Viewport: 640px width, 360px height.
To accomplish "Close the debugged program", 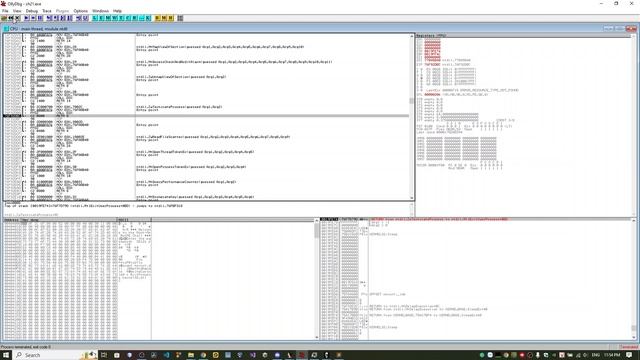I will click(x=17, y=18).
